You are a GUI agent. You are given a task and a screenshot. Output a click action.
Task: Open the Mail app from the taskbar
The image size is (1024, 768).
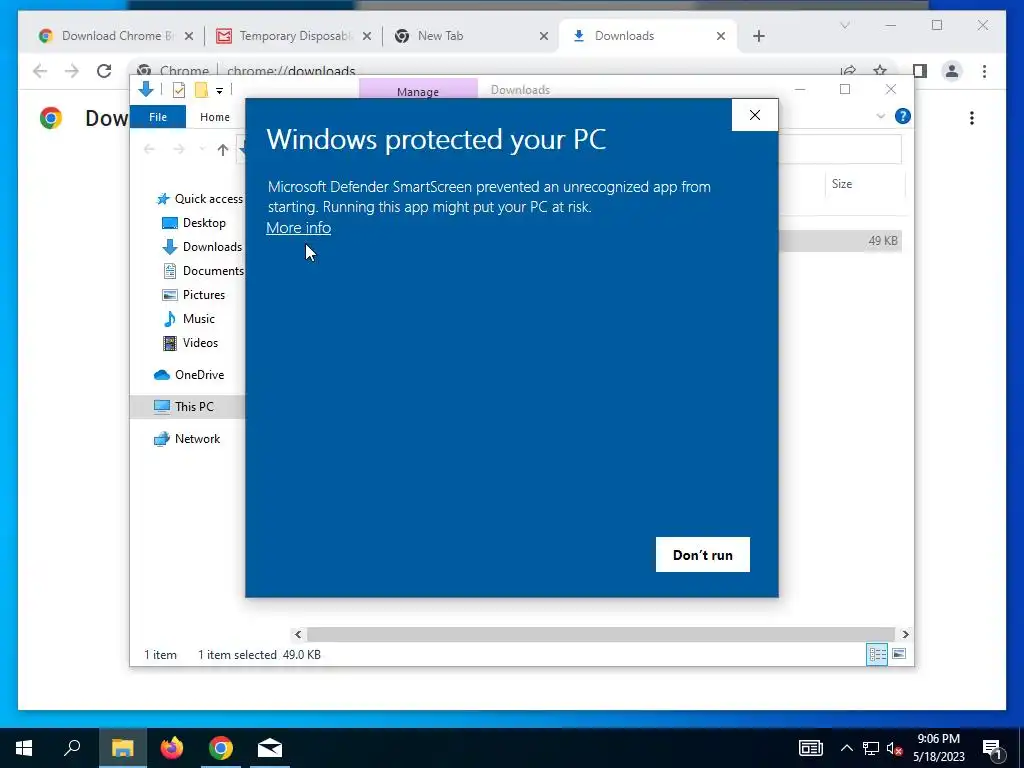click(270, 748)
